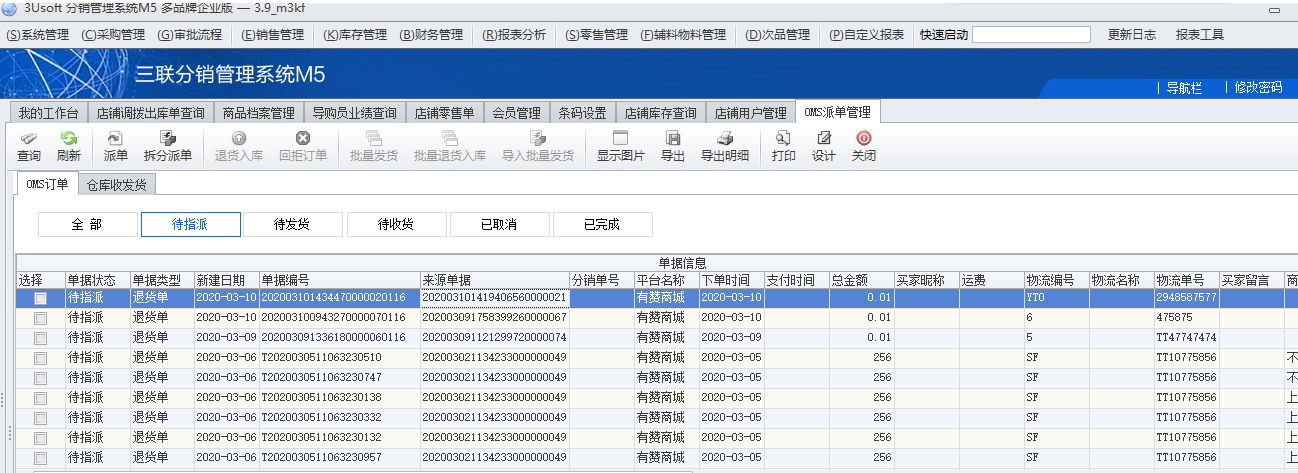This screenshot has width=1298, height=473.
Task: Switch to the 仓库收发货 sub-tab
Action: (116, 185)
